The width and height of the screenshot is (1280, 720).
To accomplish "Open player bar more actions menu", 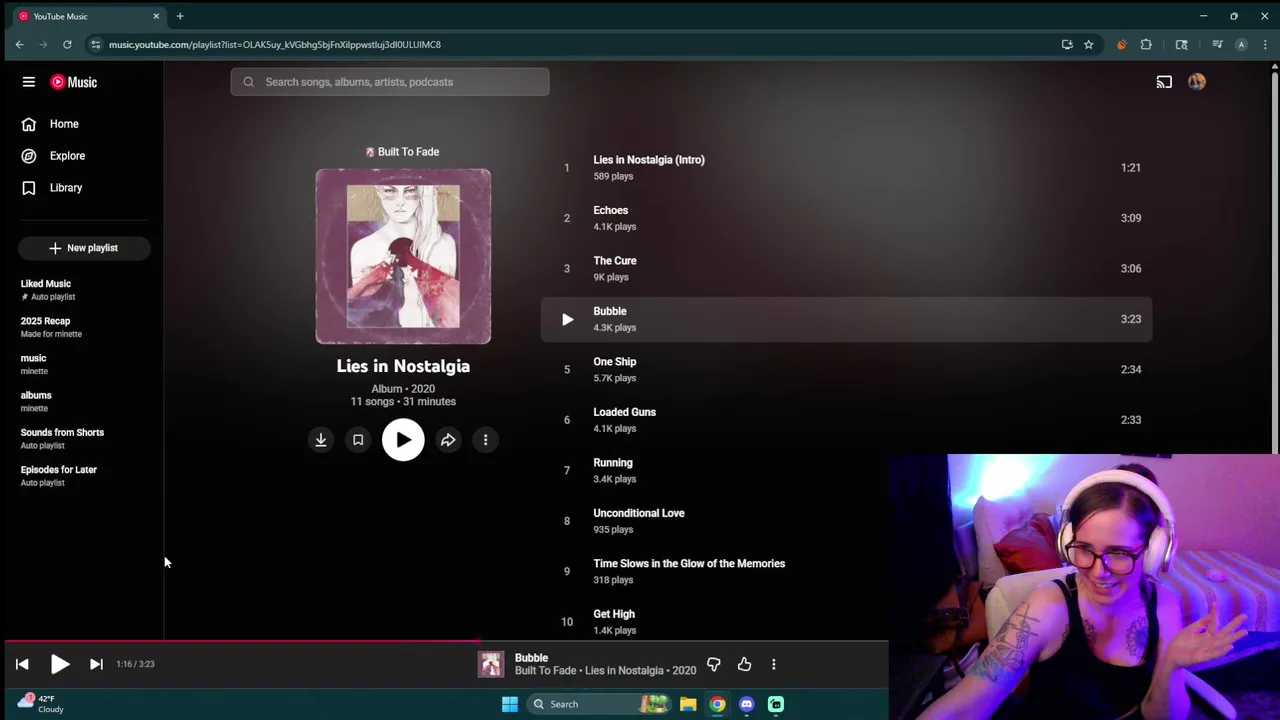I will click(x=773, y=664).
